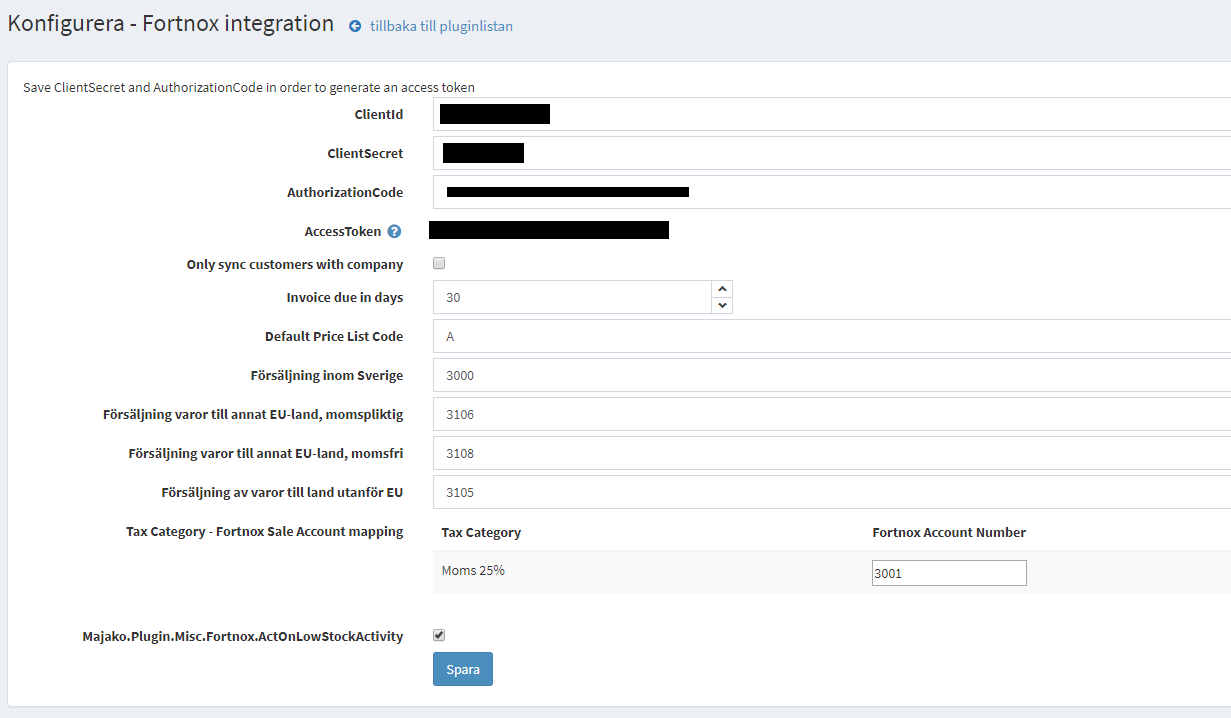Screen dimensions: 1231x718
Task: Click the Default Price List Code field
Action: coord(832,336)
